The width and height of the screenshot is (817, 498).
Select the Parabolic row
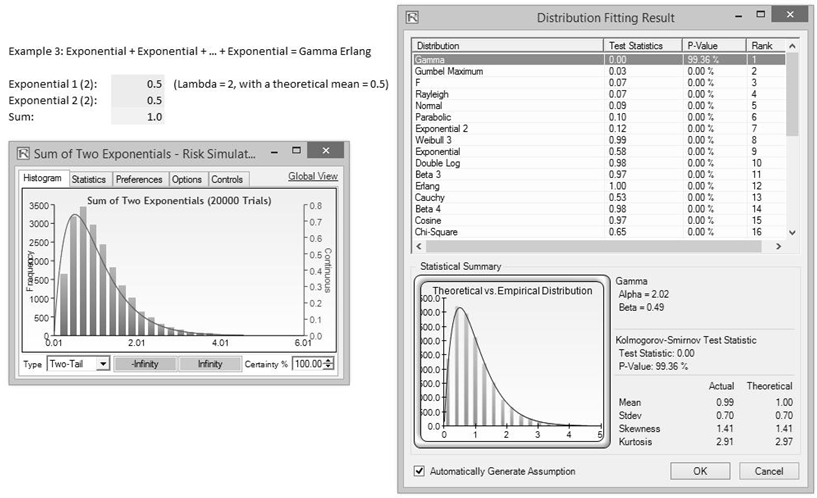coord(599,117)
